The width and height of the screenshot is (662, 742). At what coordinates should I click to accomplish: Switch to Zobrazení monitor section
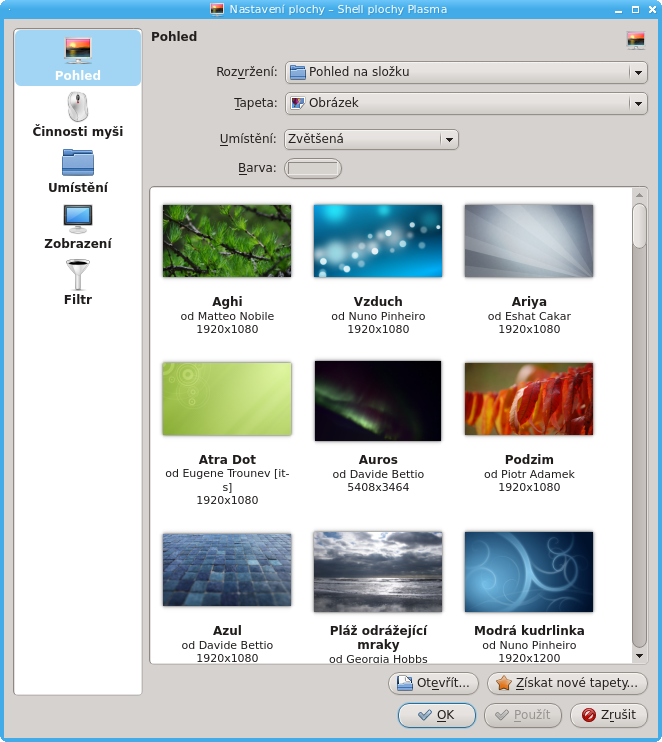78,227
